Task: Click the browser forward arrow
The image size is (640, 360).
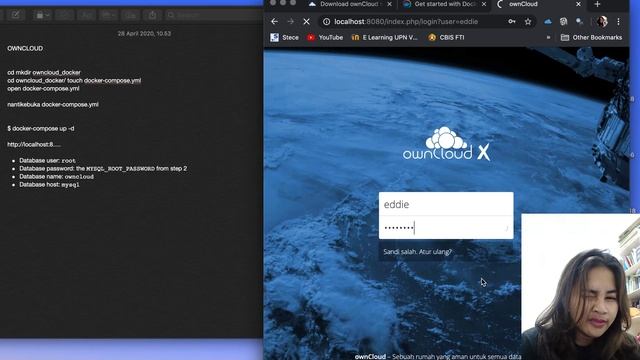Action: [x=290, y=22]
